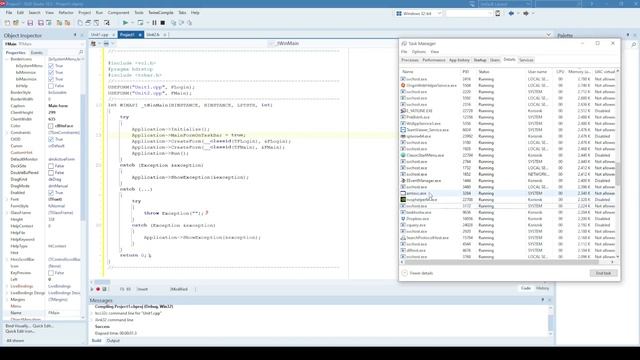
Task: Open the Component menu
Action: click(118, 13)
